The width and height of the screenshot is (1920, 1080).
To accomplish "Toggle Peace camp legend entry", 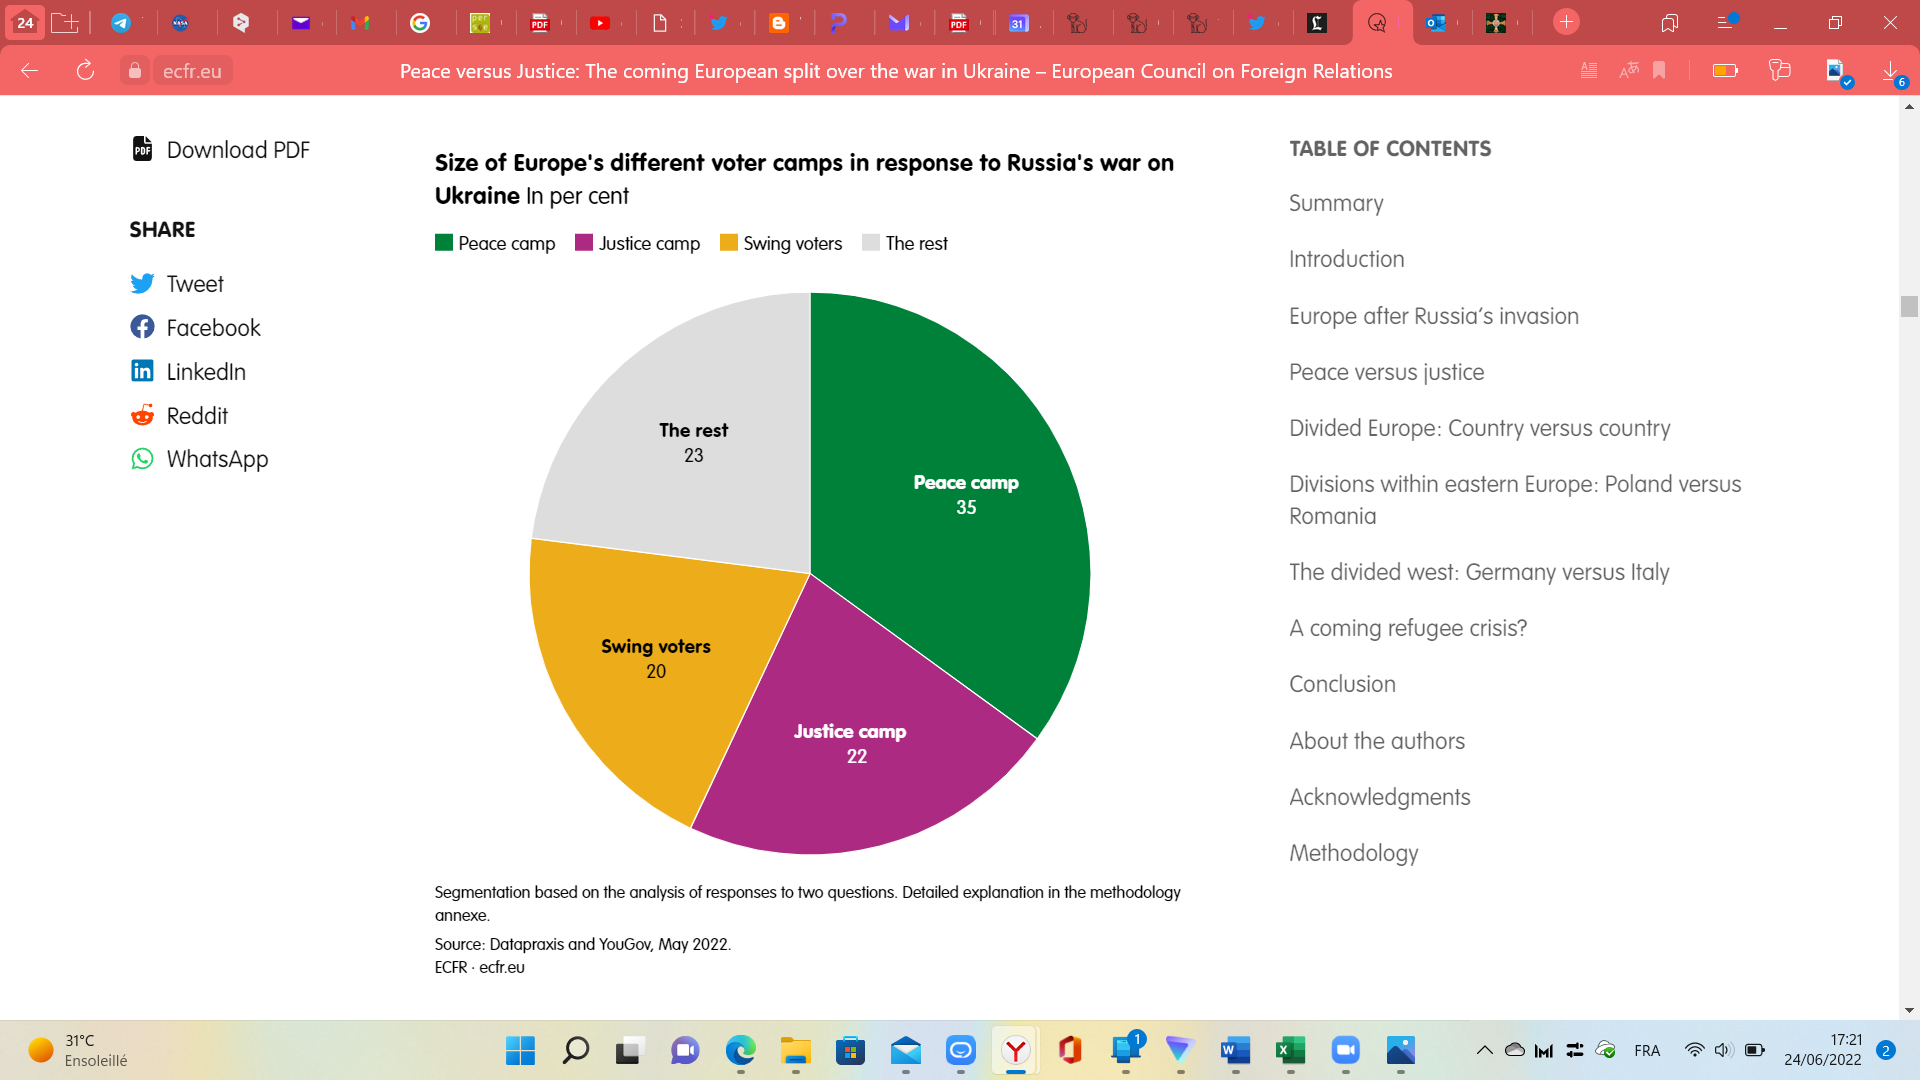I will [495, 243].
